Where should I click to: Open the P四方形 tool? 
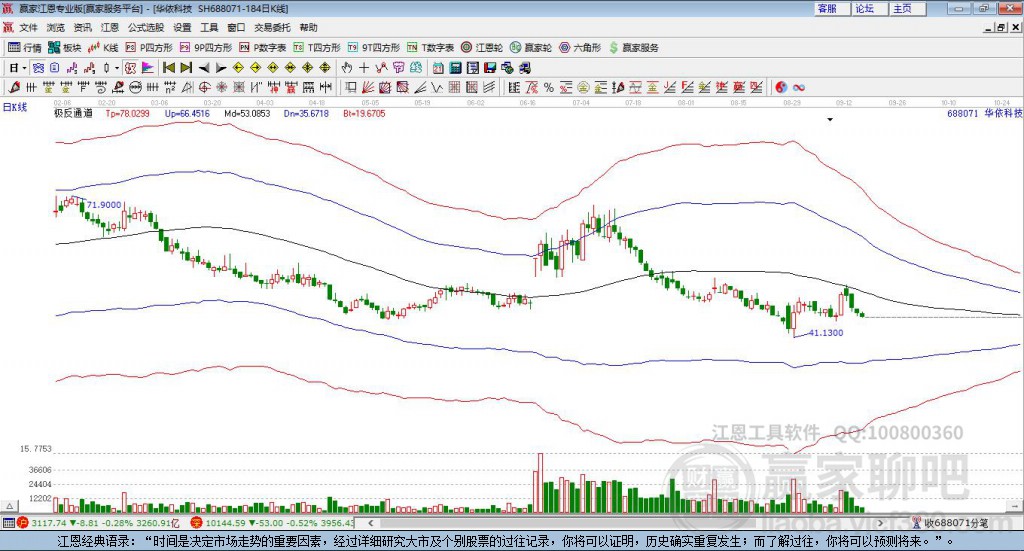tap(149, 48)
